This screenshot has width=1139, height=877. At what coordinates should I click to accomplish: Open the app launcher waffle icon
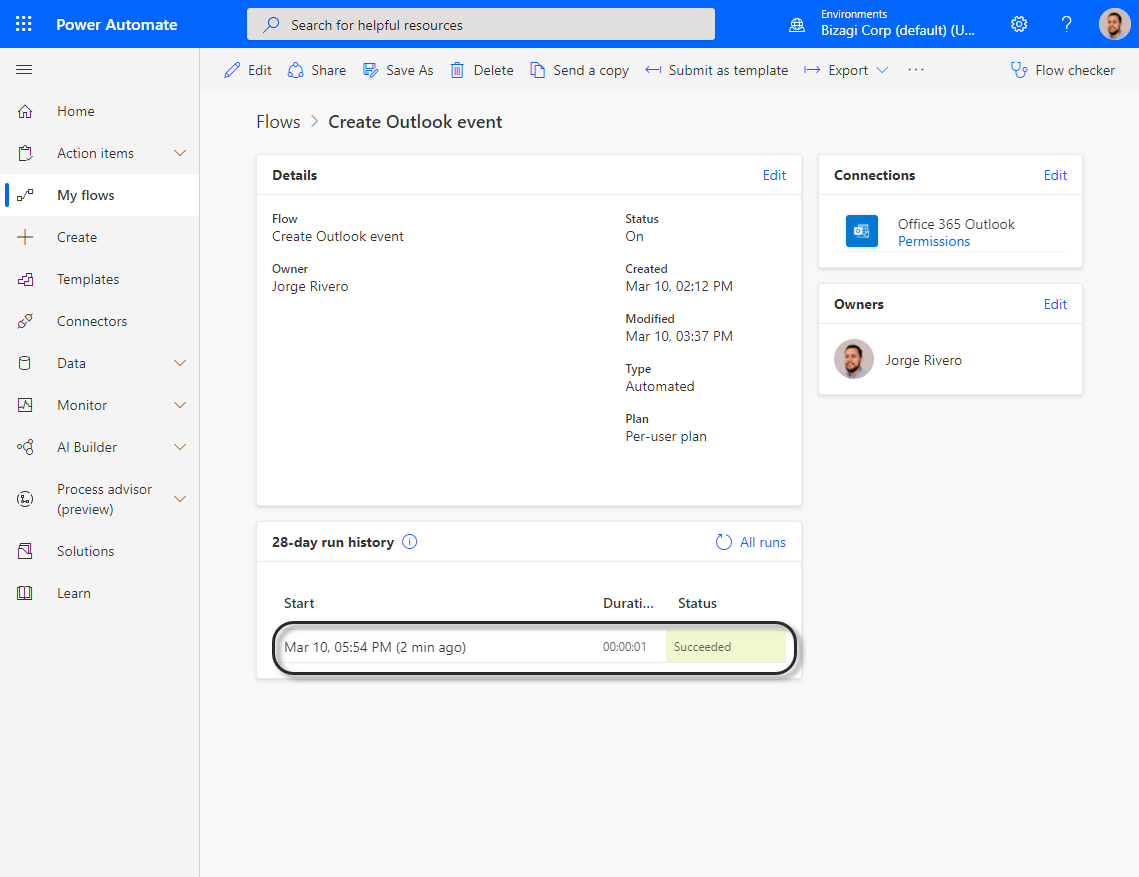click(24, 24)
